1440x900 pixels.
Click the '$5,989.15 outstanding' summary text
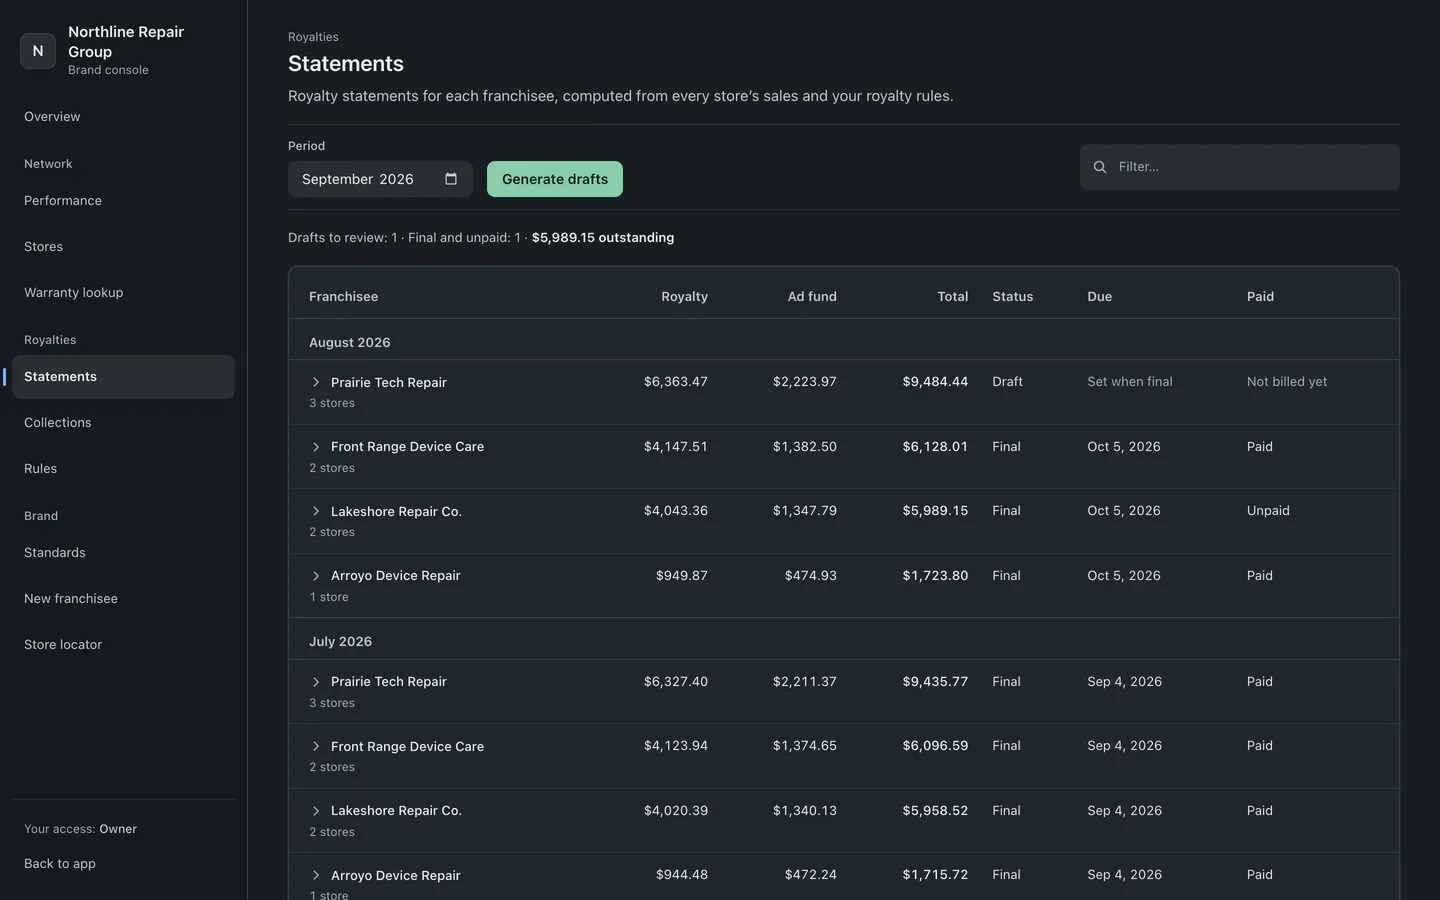tap(603, 238)
